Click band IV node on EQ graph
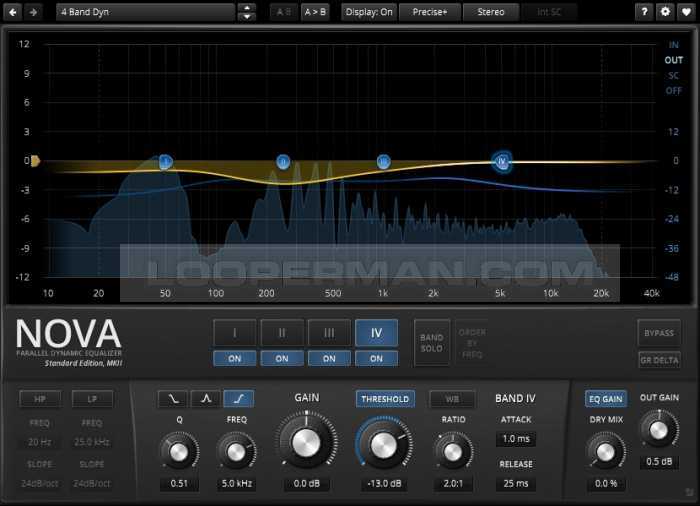Viewport: 700px width, 506px height. click(502, 161)
